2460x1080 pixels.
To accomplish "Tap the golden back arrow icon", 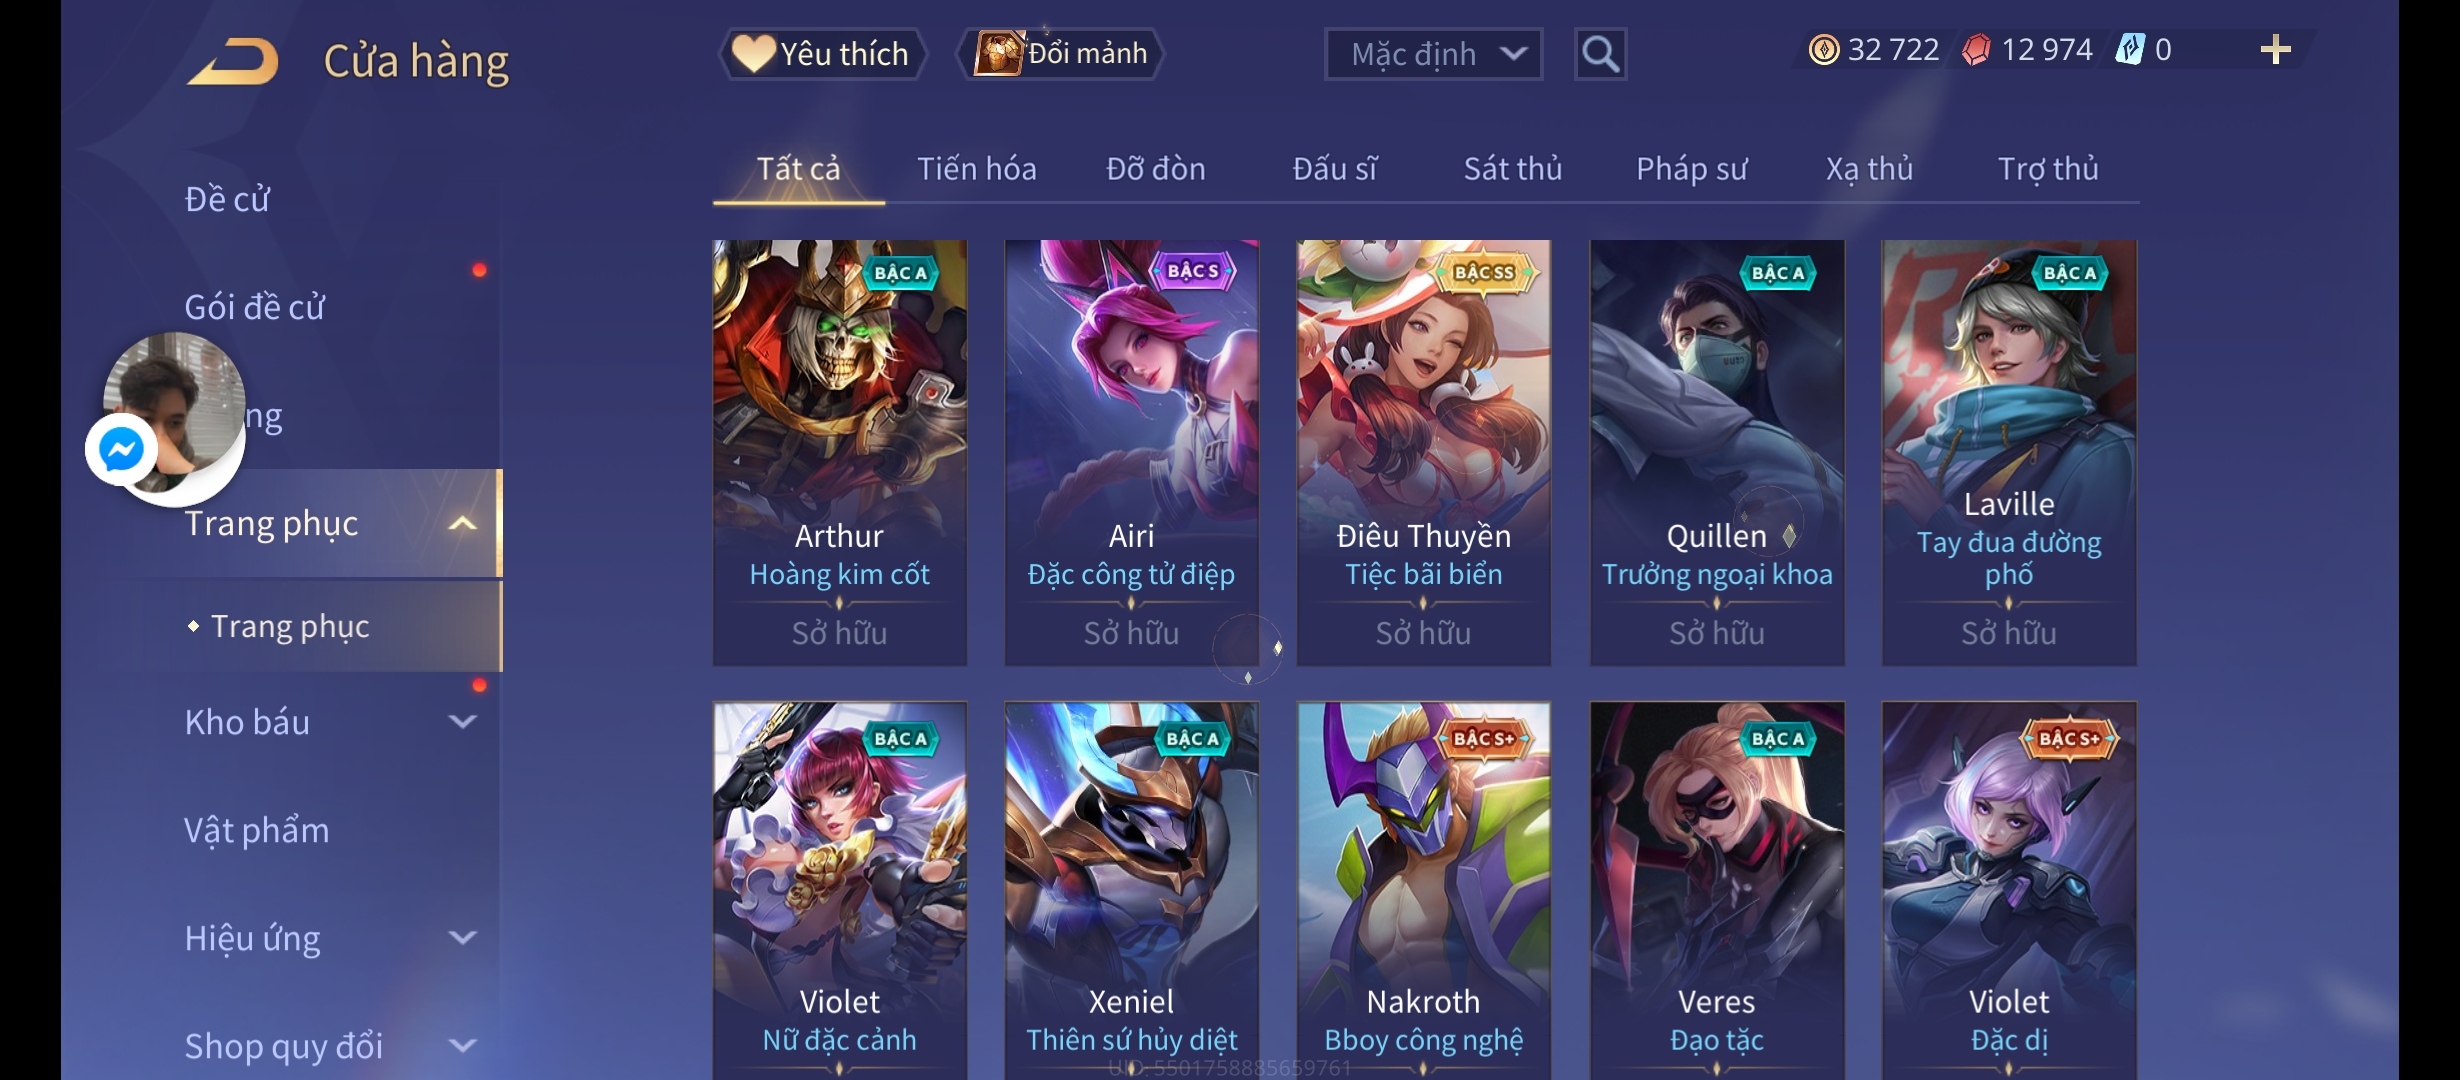I will 232,61.
